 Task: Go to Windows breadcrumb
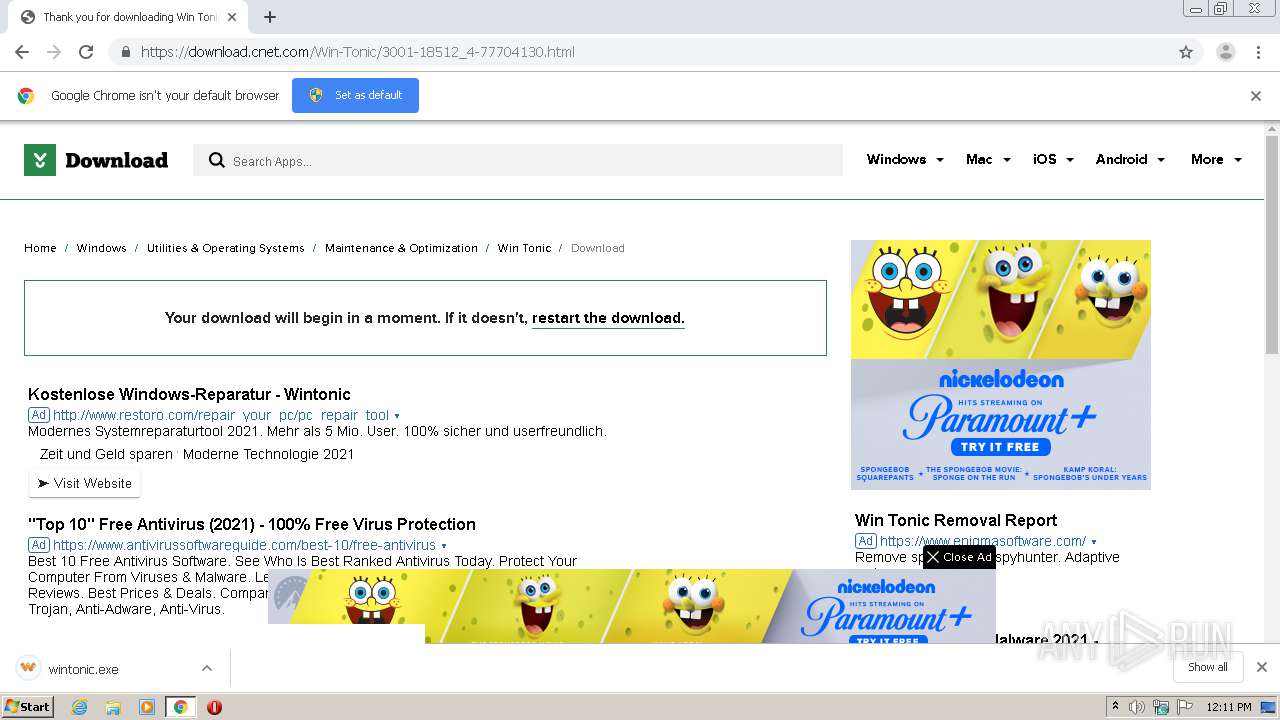coord(101,248)
